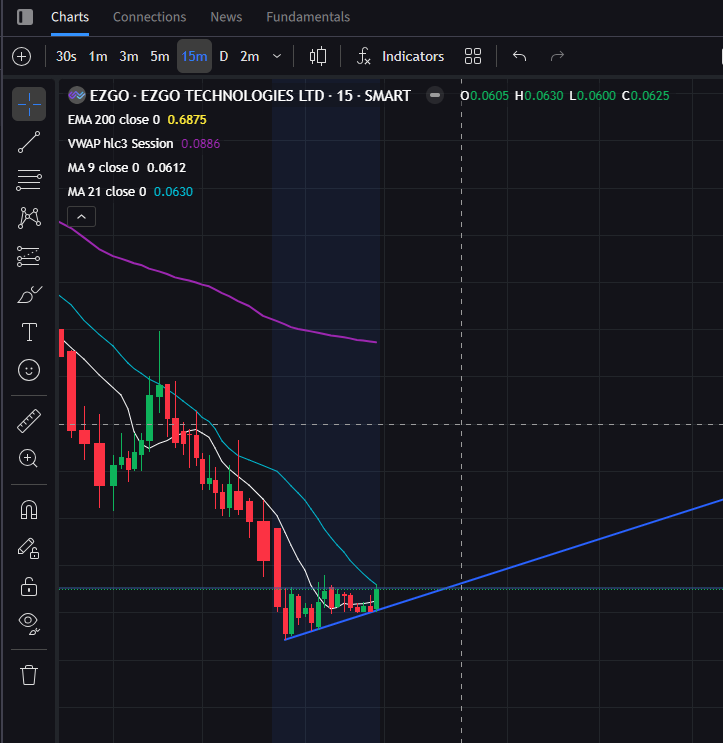Collapse the indicator legend chevron
The height and width of the screenshot is (743, 723).
click(81, 217)
